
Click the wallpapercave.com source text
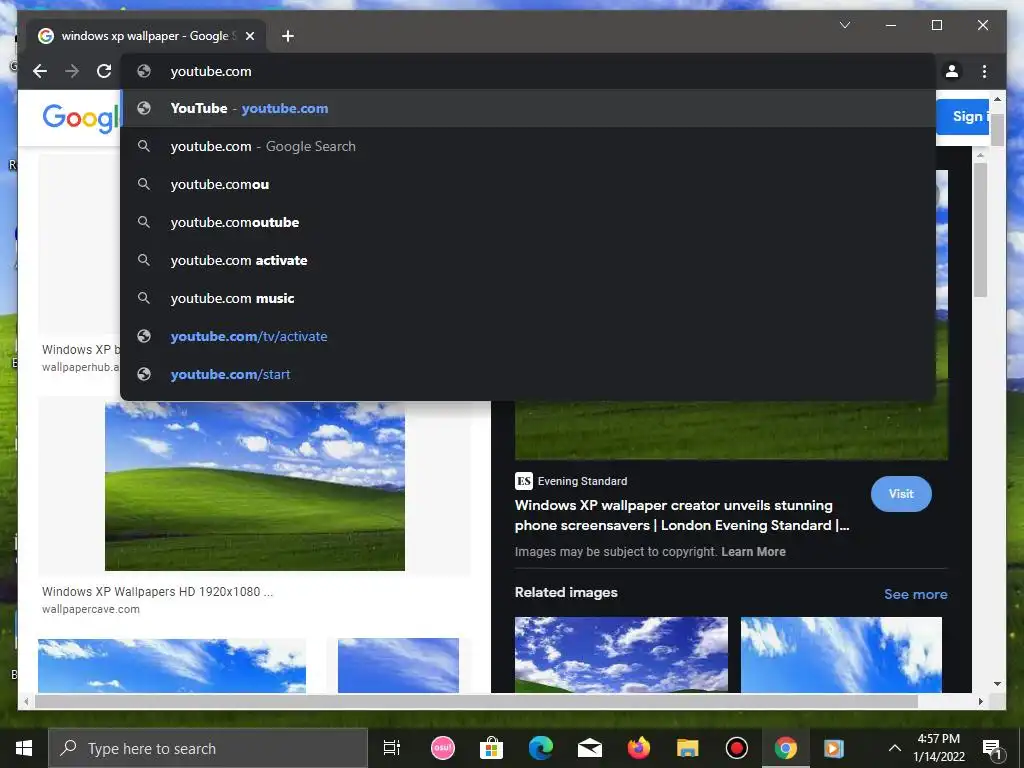coord(91,609)
